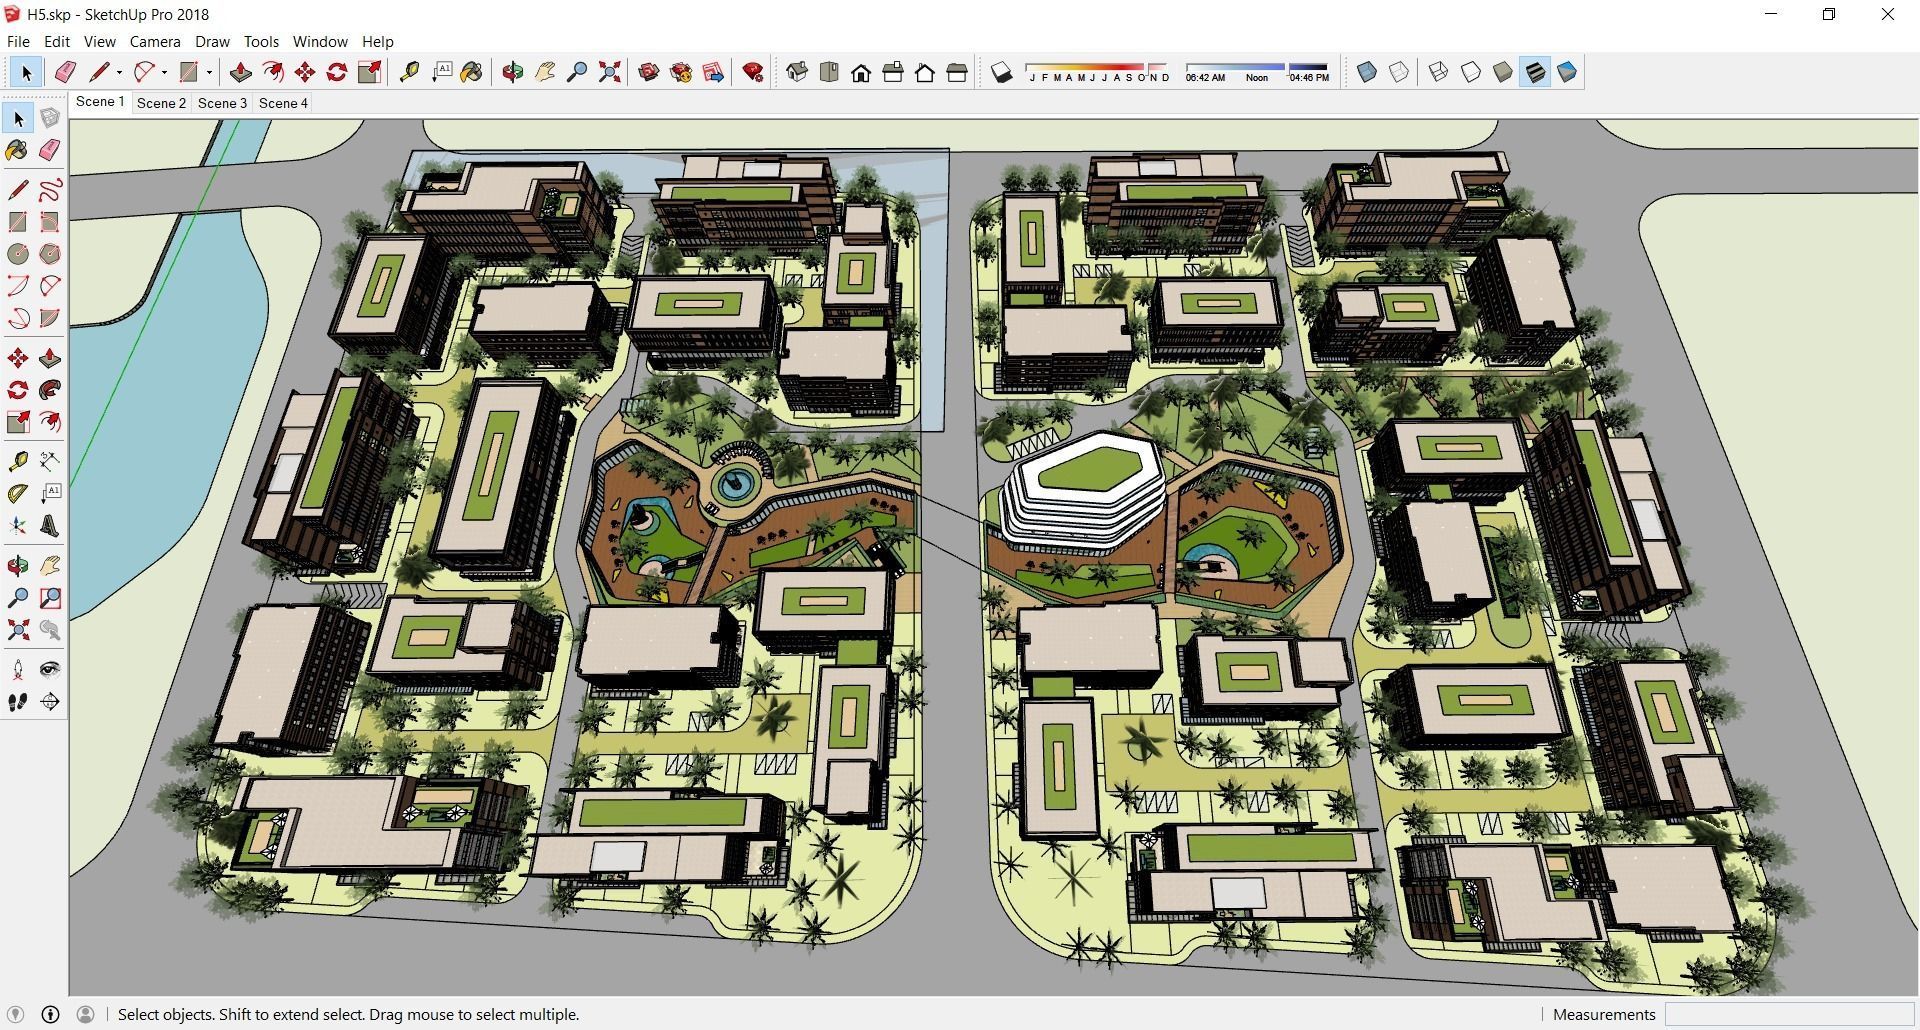The width and height of the screenshot is (1920, 1030).
Task: Choose the Polygon tool in left toolbar
Action: pos(50,254)
